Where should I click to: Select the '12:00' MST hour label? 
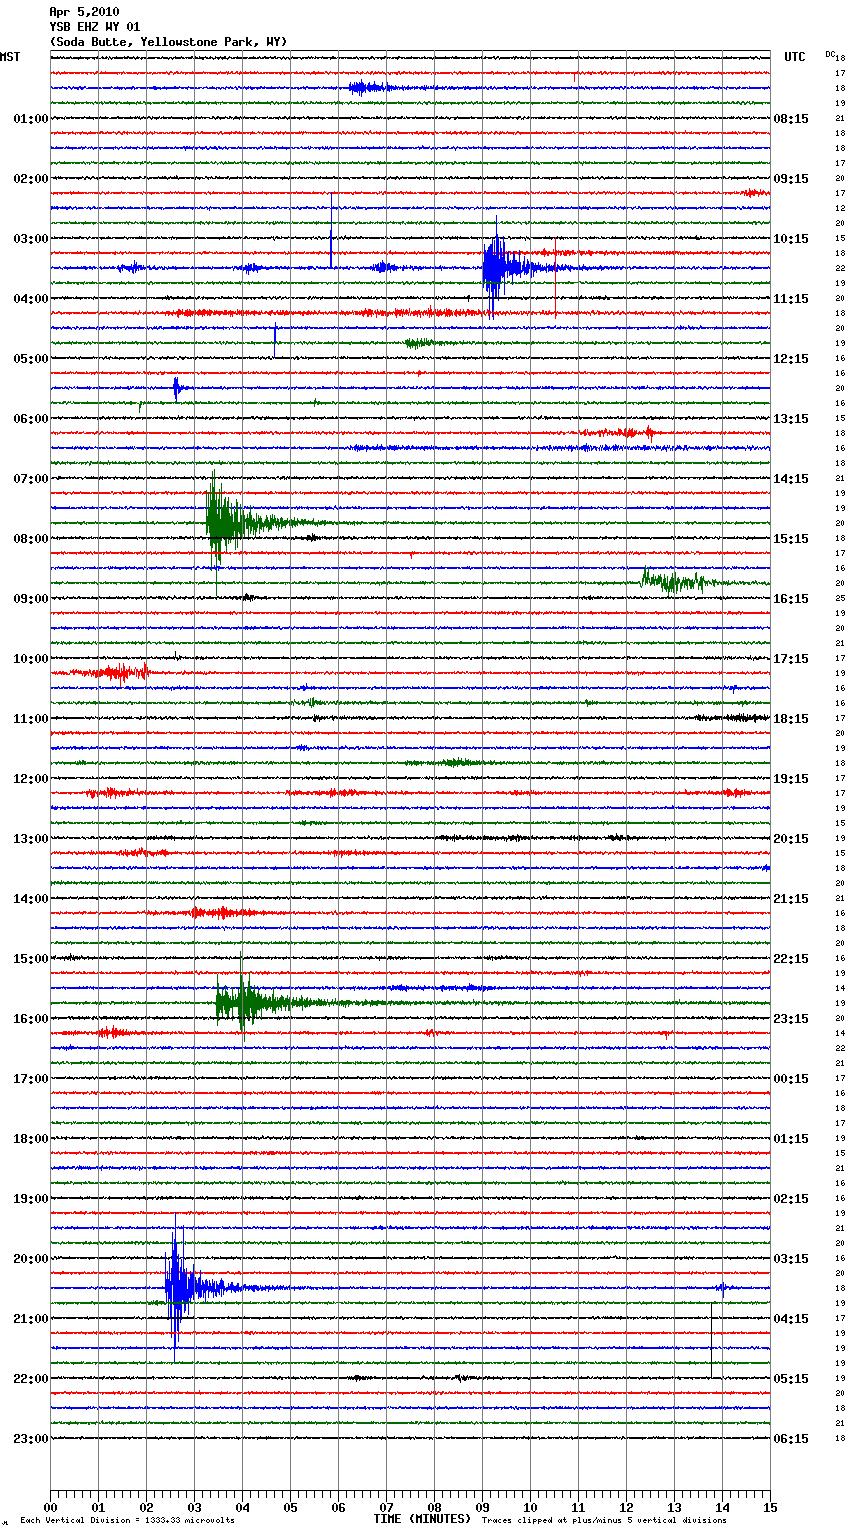click(x=30, y=779)
